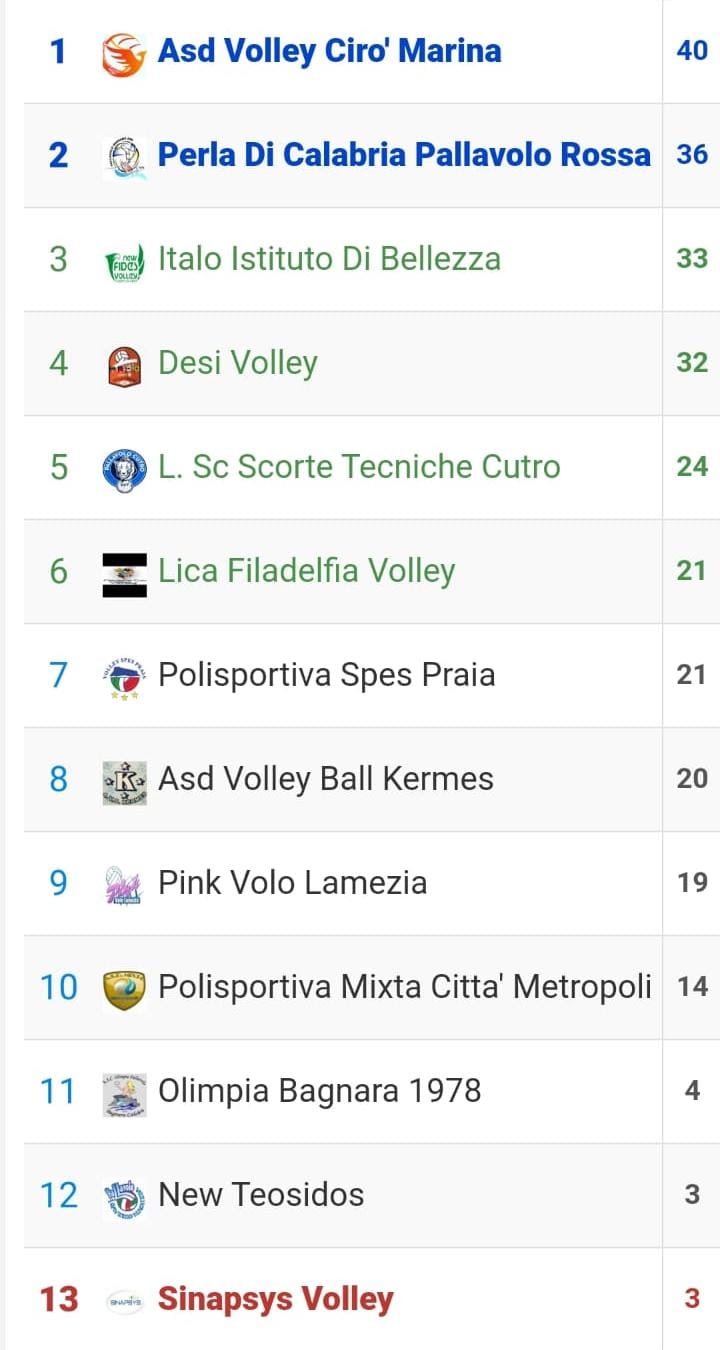The height and width of the screenshot is (1350, 720).
Task: Select the Desi Volley team name
Action: click(238, 363)
